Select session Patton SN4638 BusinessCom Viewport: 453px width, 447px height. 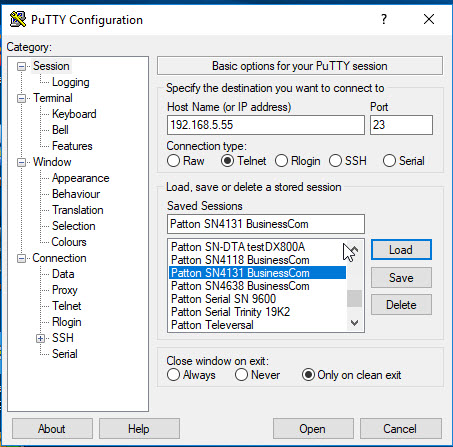point(257,286)
